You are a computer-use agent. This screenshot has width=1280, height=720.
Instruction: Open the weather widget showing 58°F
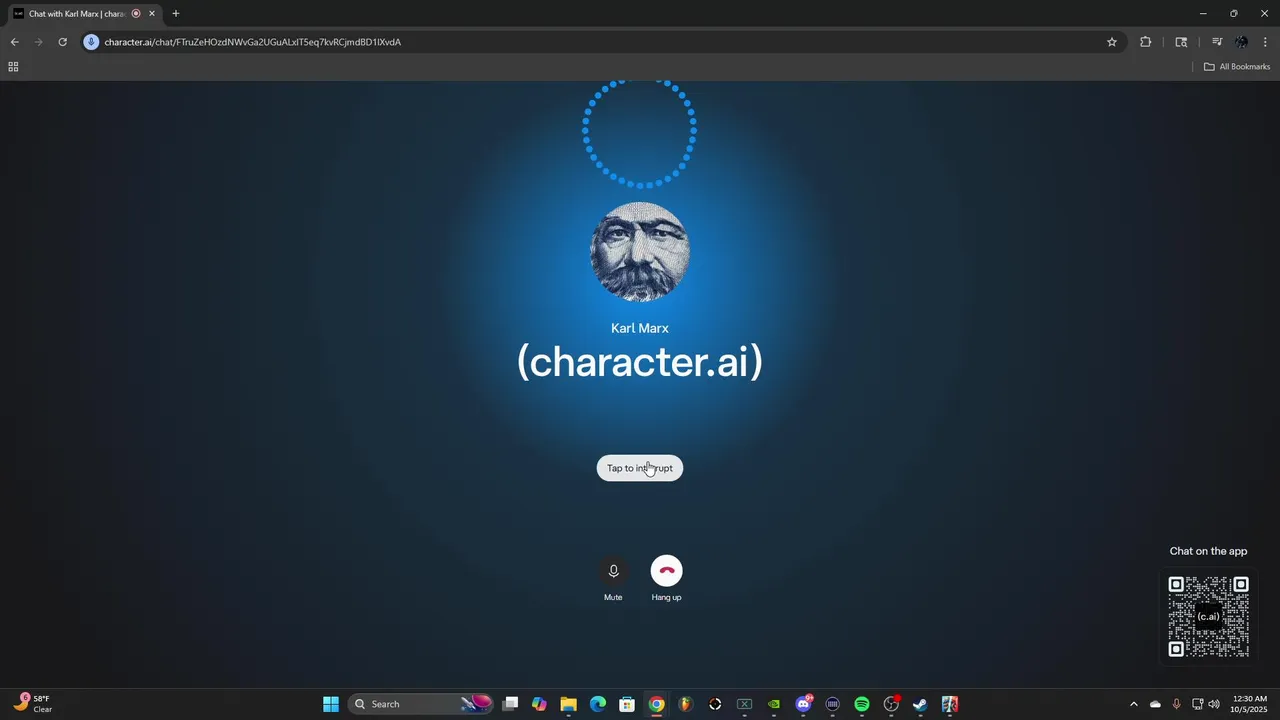(x=33, y=704)
